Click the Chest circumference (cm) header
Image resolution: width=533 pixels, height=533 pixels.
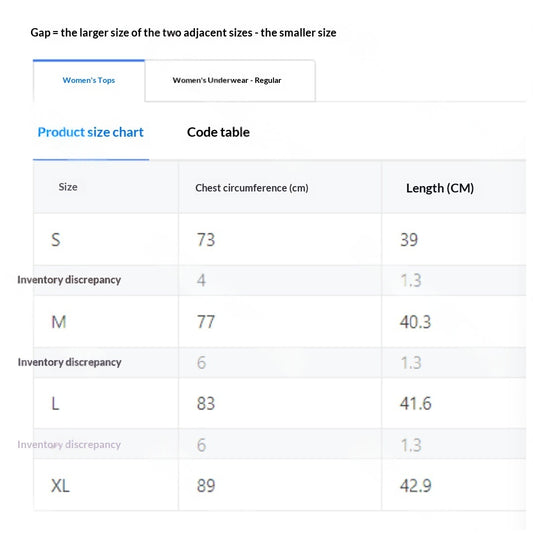(x=252, y=188)
